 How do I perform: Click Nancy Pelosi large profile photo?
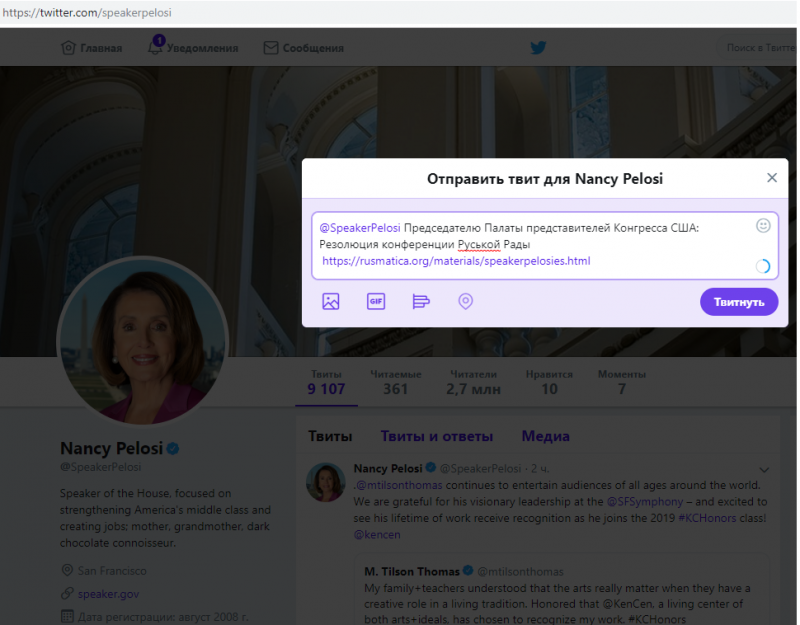142,341
